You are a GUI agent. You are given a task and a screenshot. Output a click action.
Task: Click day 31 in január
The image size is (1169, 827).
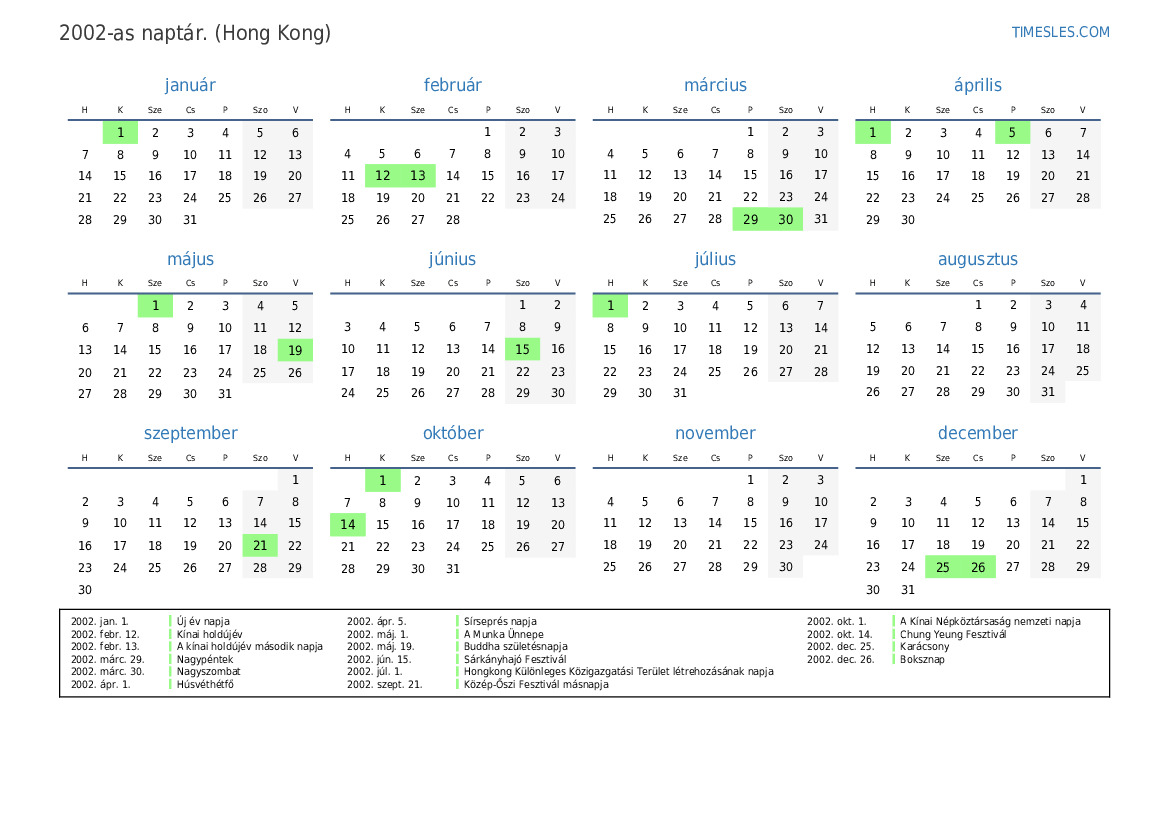coord(190,220)
